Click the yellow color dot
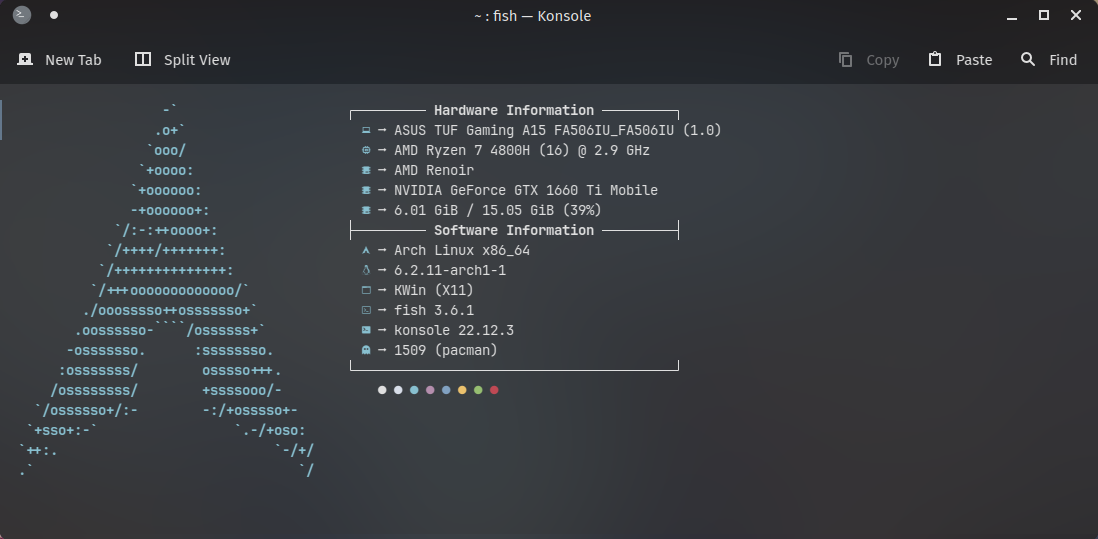 462,390
